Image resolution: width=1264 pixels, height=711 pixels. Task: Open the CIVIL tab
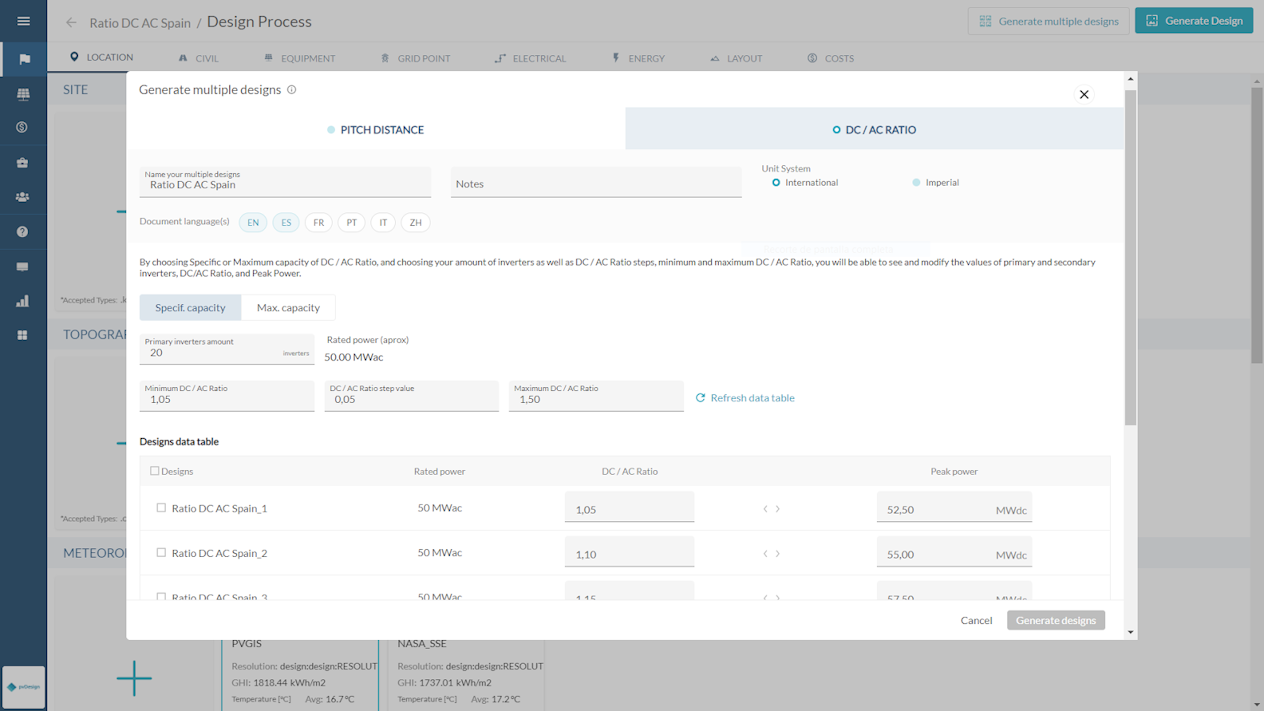tap(198, 58)
